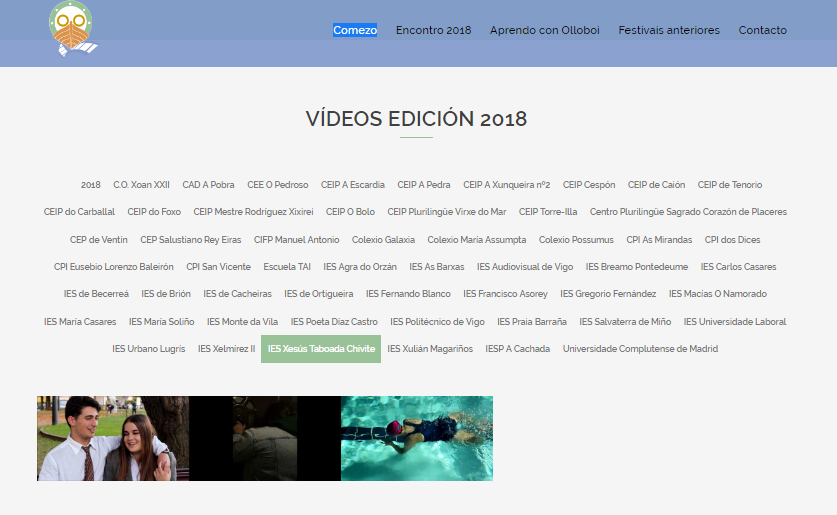Select Universidade Complutense de Madrid filter
Screen dimensions: 837x515
[640, 348]
